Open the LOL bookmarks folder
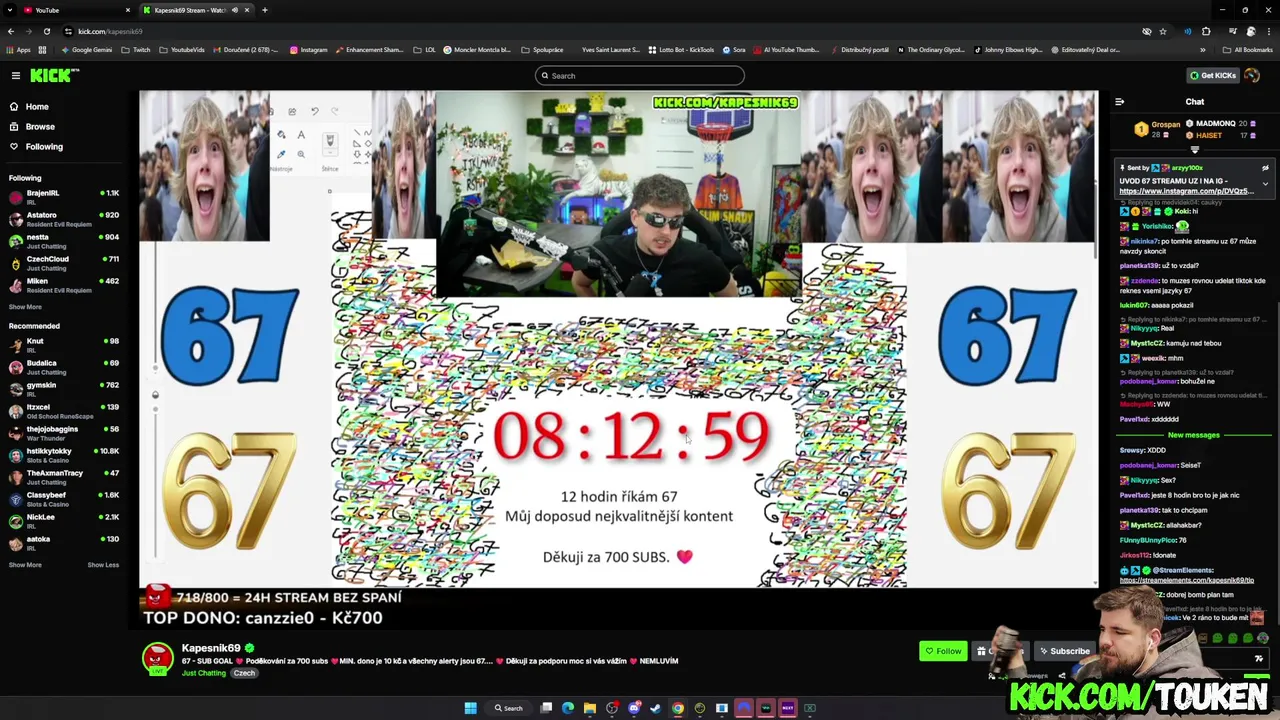1280x720 pixels. coord(425,50)
